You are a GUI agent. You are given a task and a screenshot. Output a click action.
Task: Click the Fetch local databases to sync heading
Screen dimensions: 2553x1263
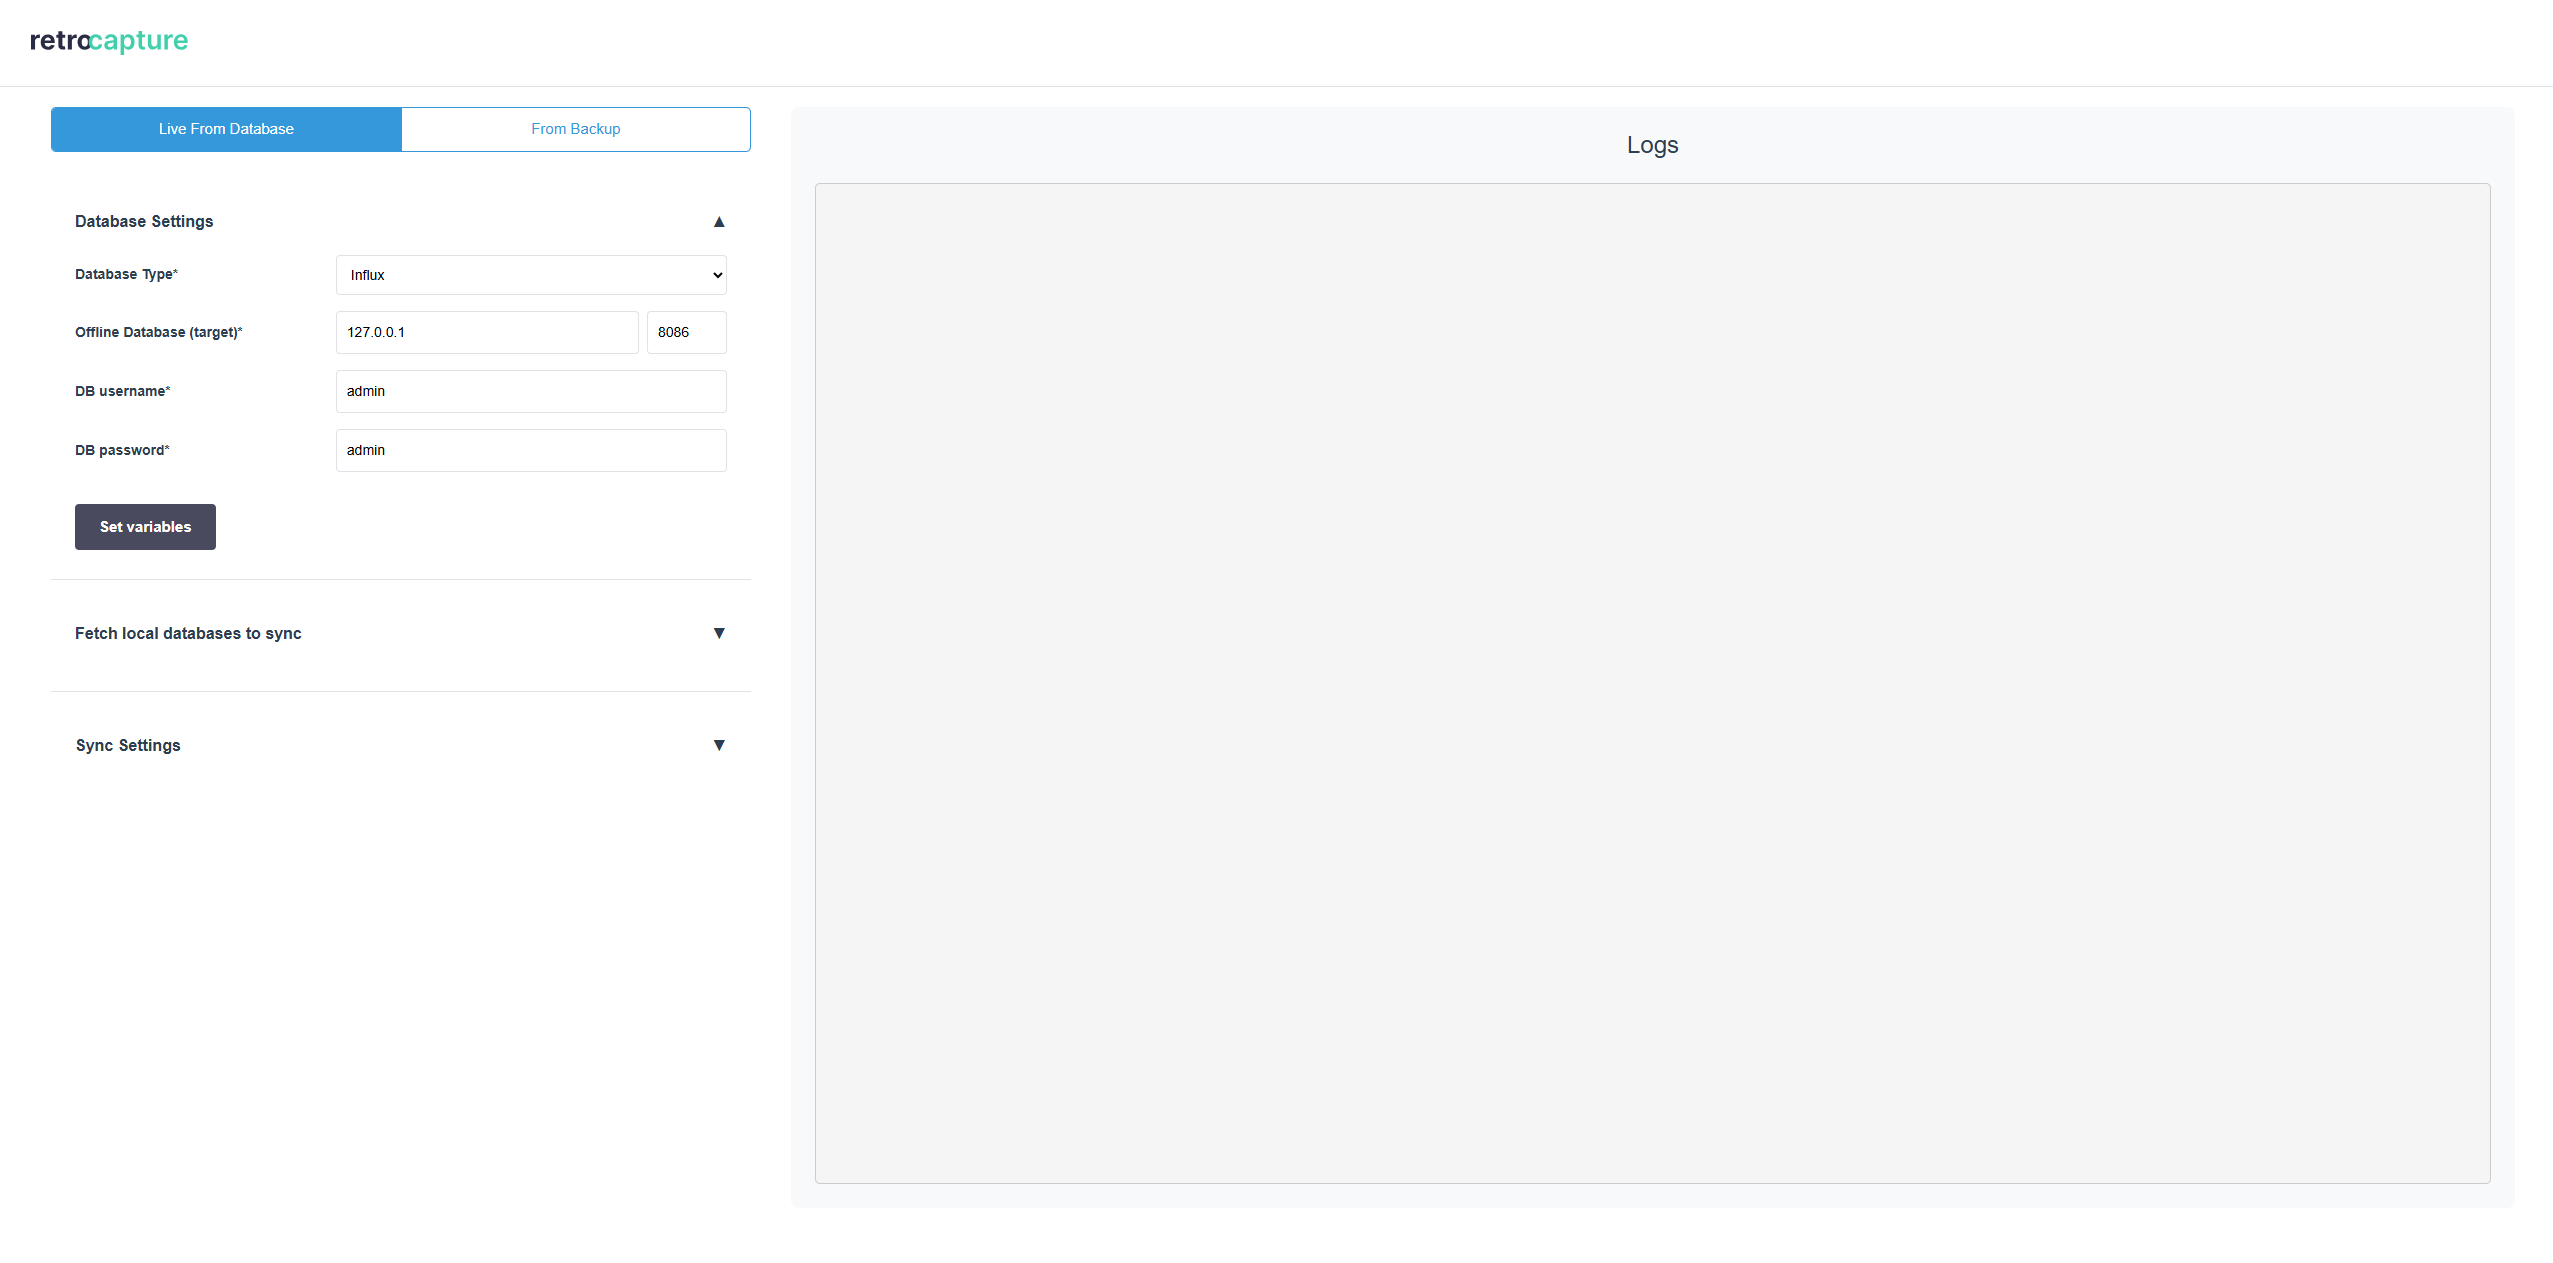tap(188, 633)
